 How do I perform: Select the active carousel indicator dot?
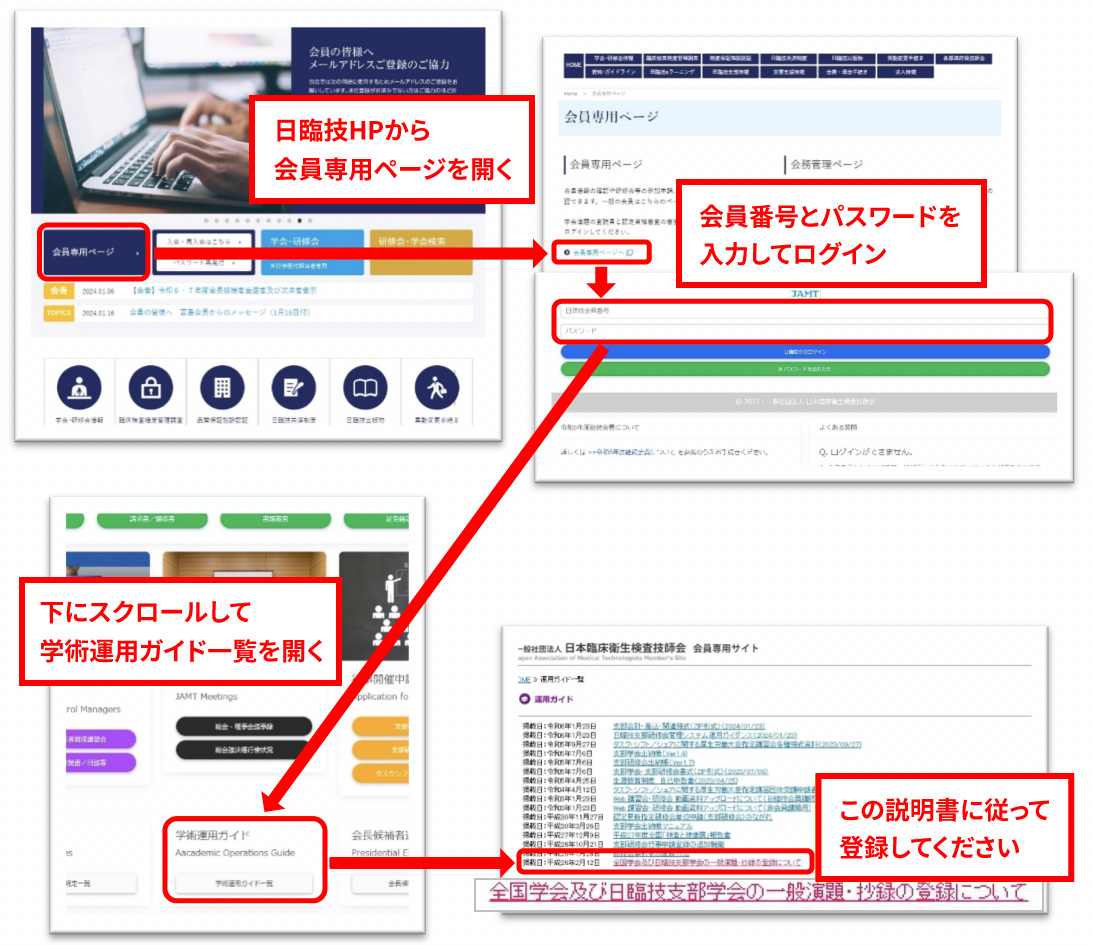point(300,220)
